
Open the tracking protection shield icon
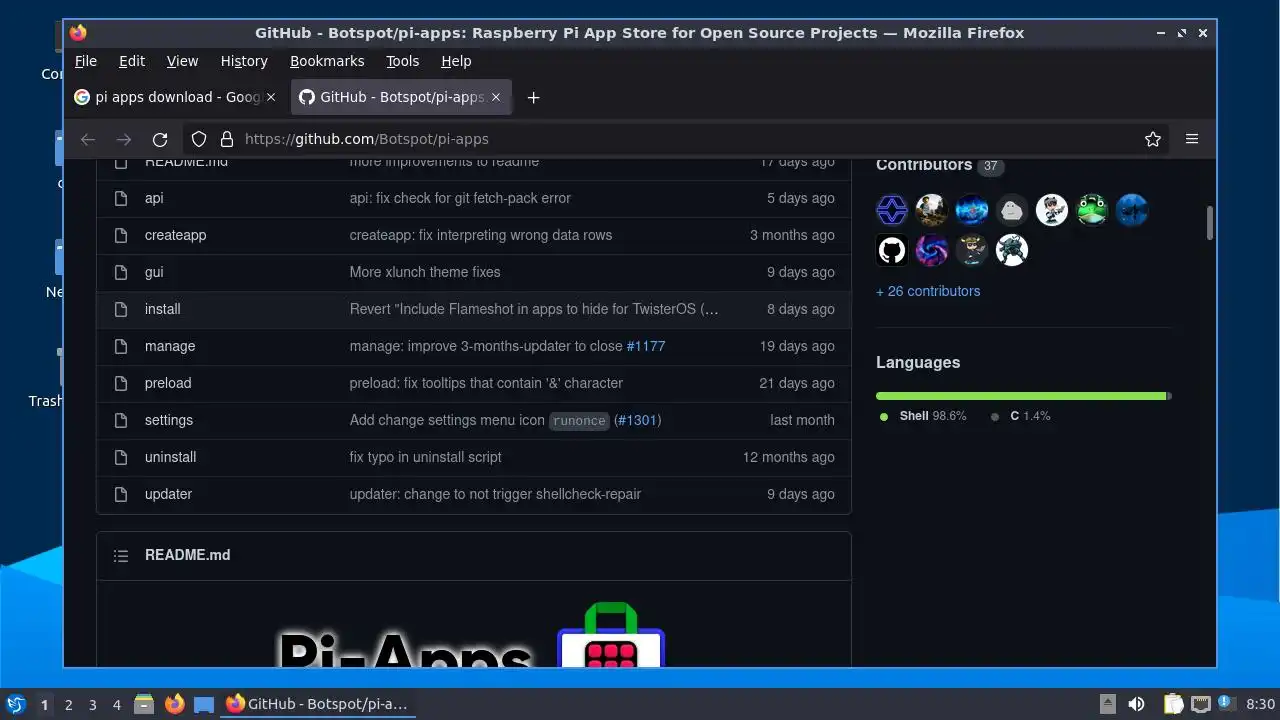(x=199, y=139)
